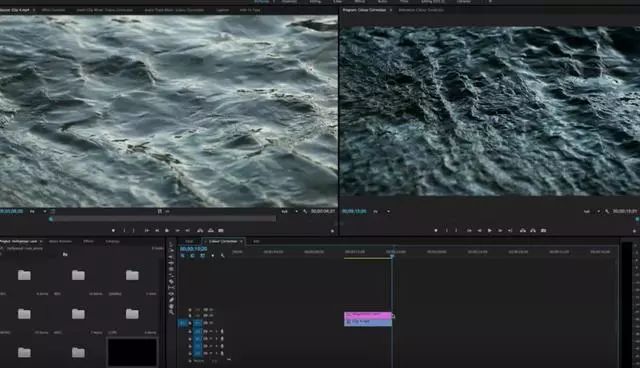Mute the first audio track

(x=211, y=331)
